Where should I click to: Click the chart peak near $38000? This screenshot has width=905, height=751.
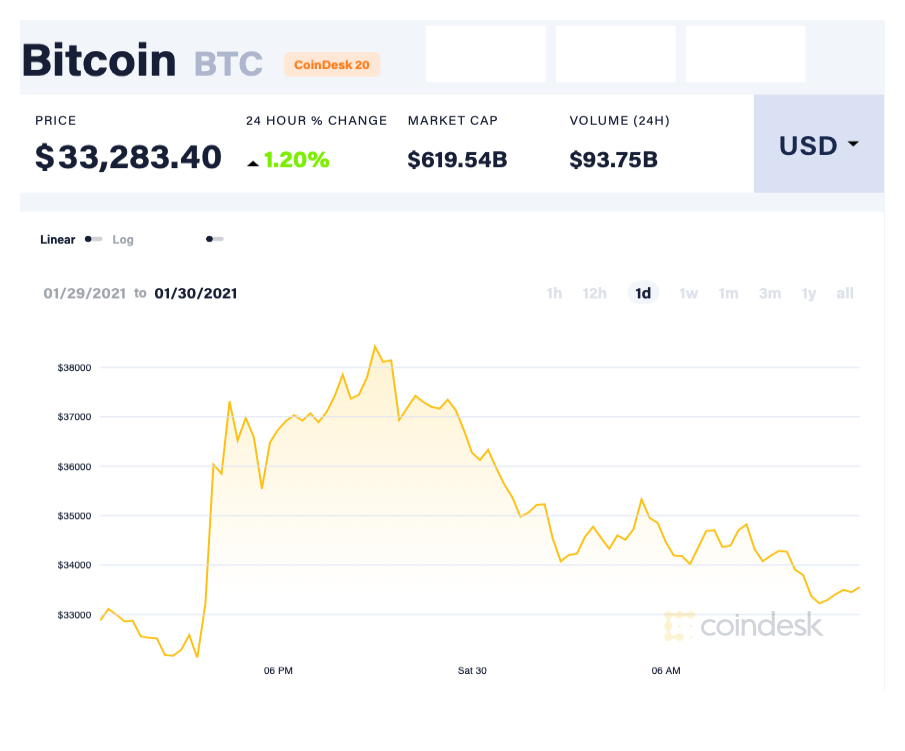click(x=376, y=344)
